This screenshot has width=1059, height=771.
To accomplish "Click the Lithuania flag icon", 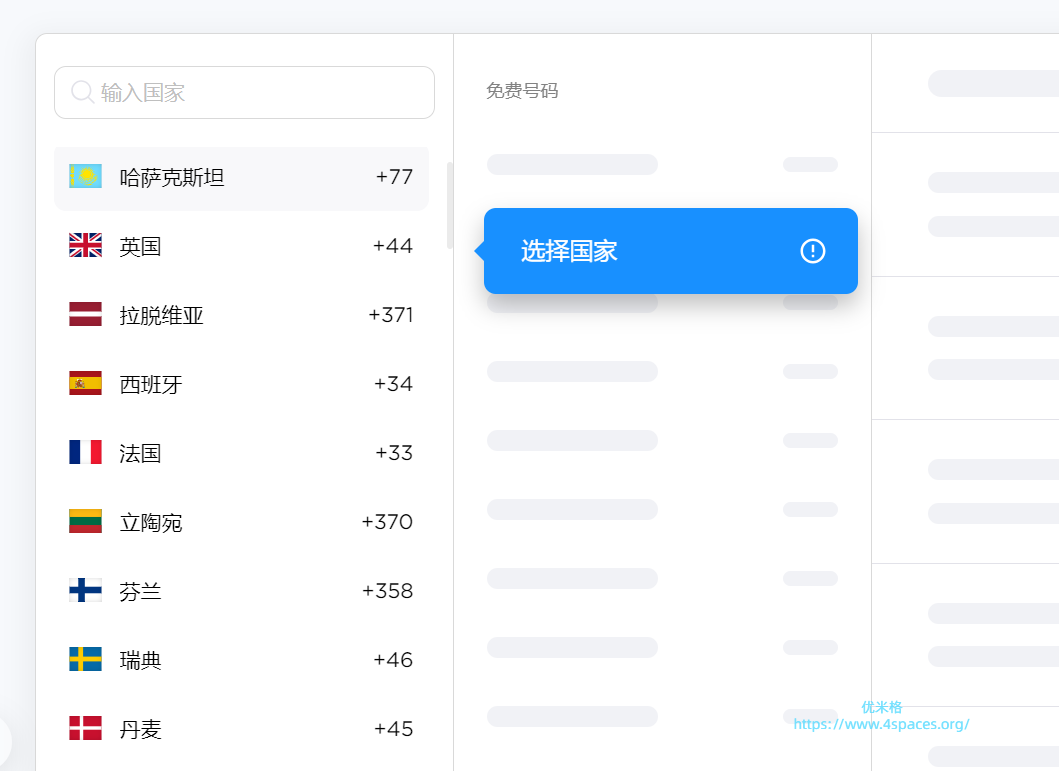I will (85, 522).
